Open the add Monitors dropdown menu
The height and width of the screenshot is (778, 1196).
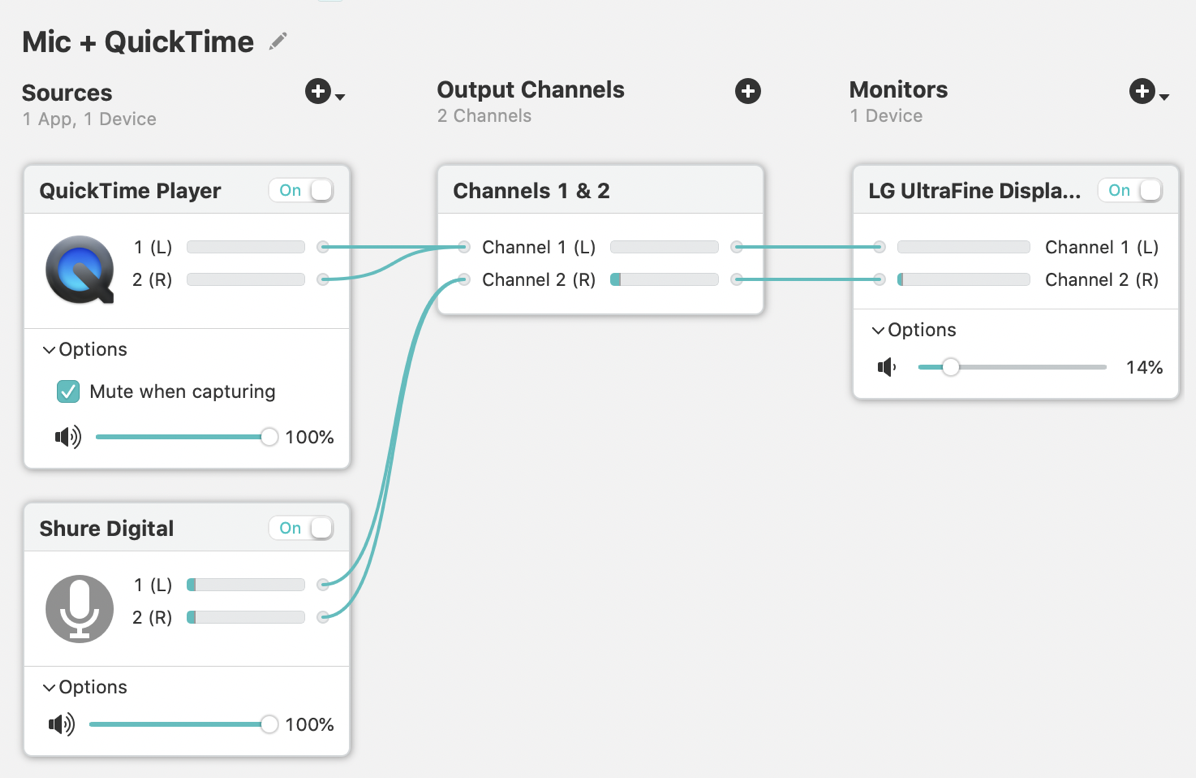[x=1148, y=92]
